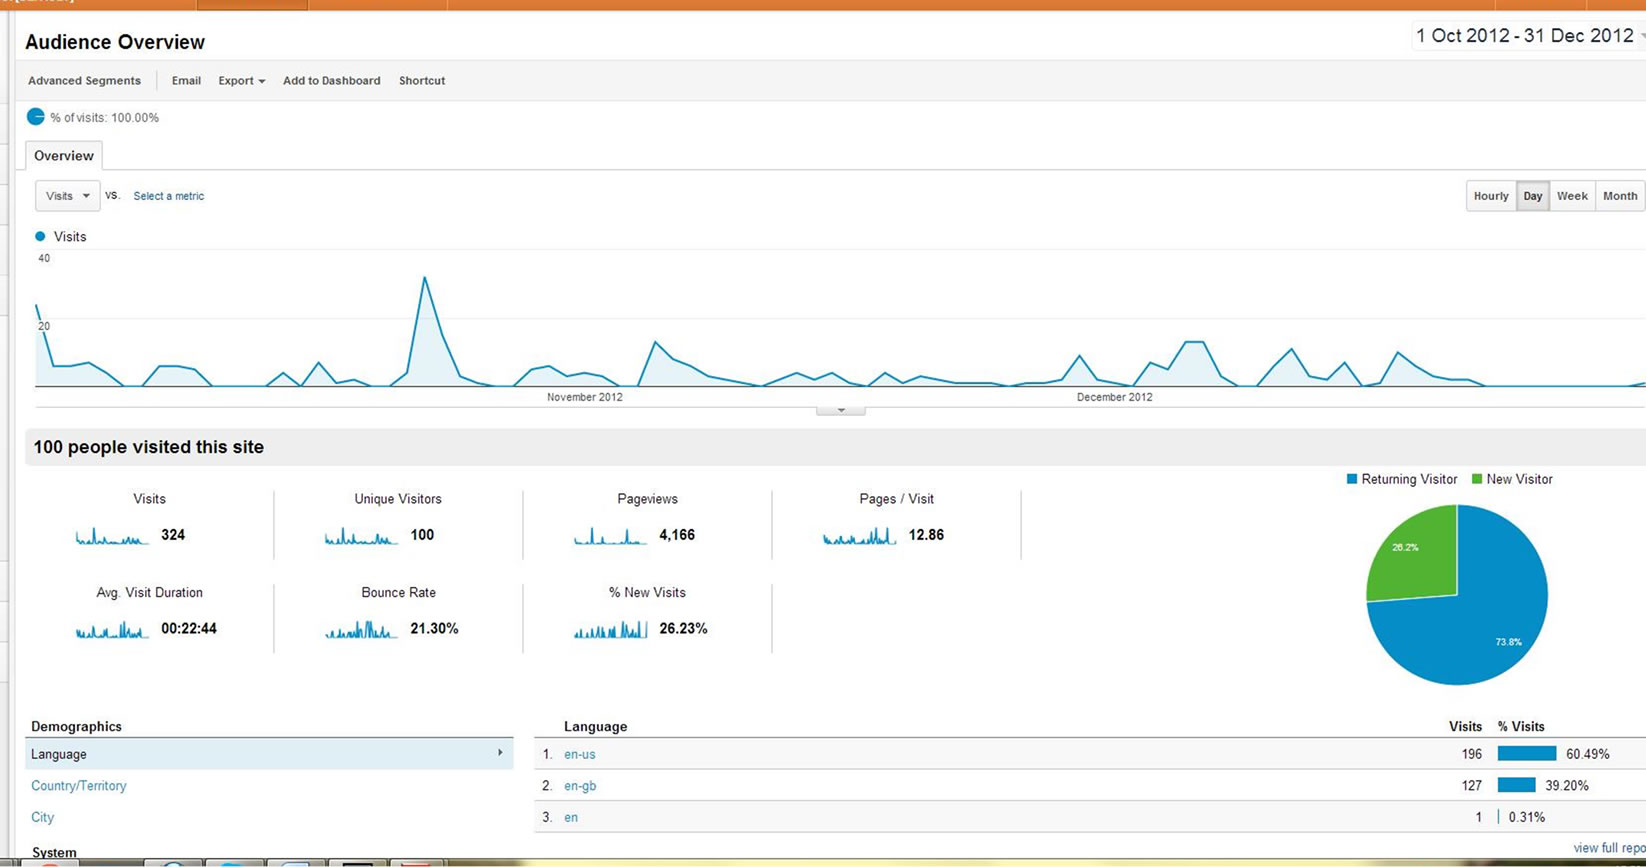Click the en-us language link
1646x867 pixels.
point(579,754)
